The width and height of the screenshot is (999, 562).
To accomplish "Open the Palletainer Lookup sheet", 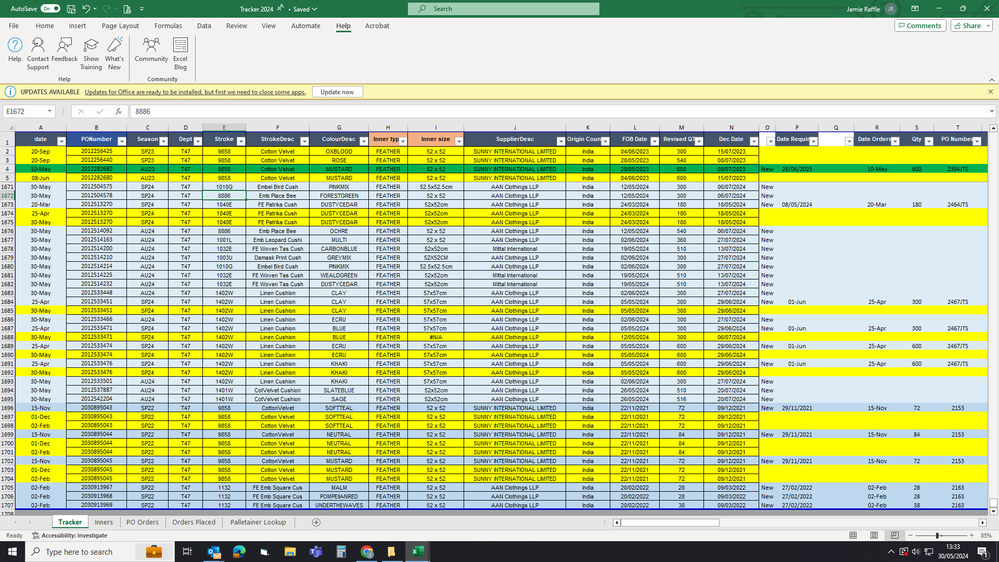I will 258,522.
